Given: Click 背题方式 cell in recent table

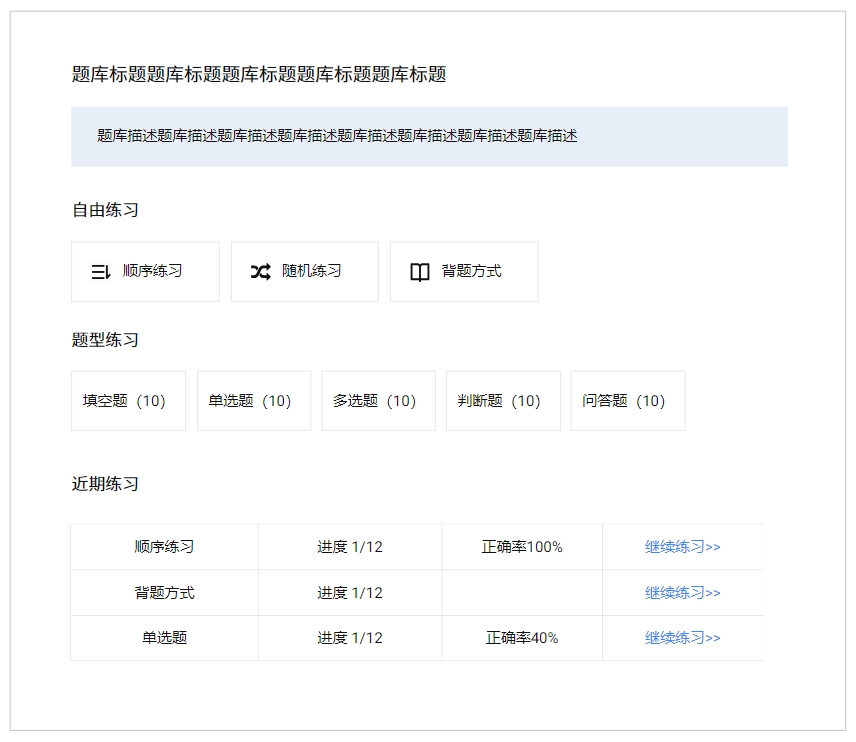Looking at the screenshot, I should click(x=164, y=592).
